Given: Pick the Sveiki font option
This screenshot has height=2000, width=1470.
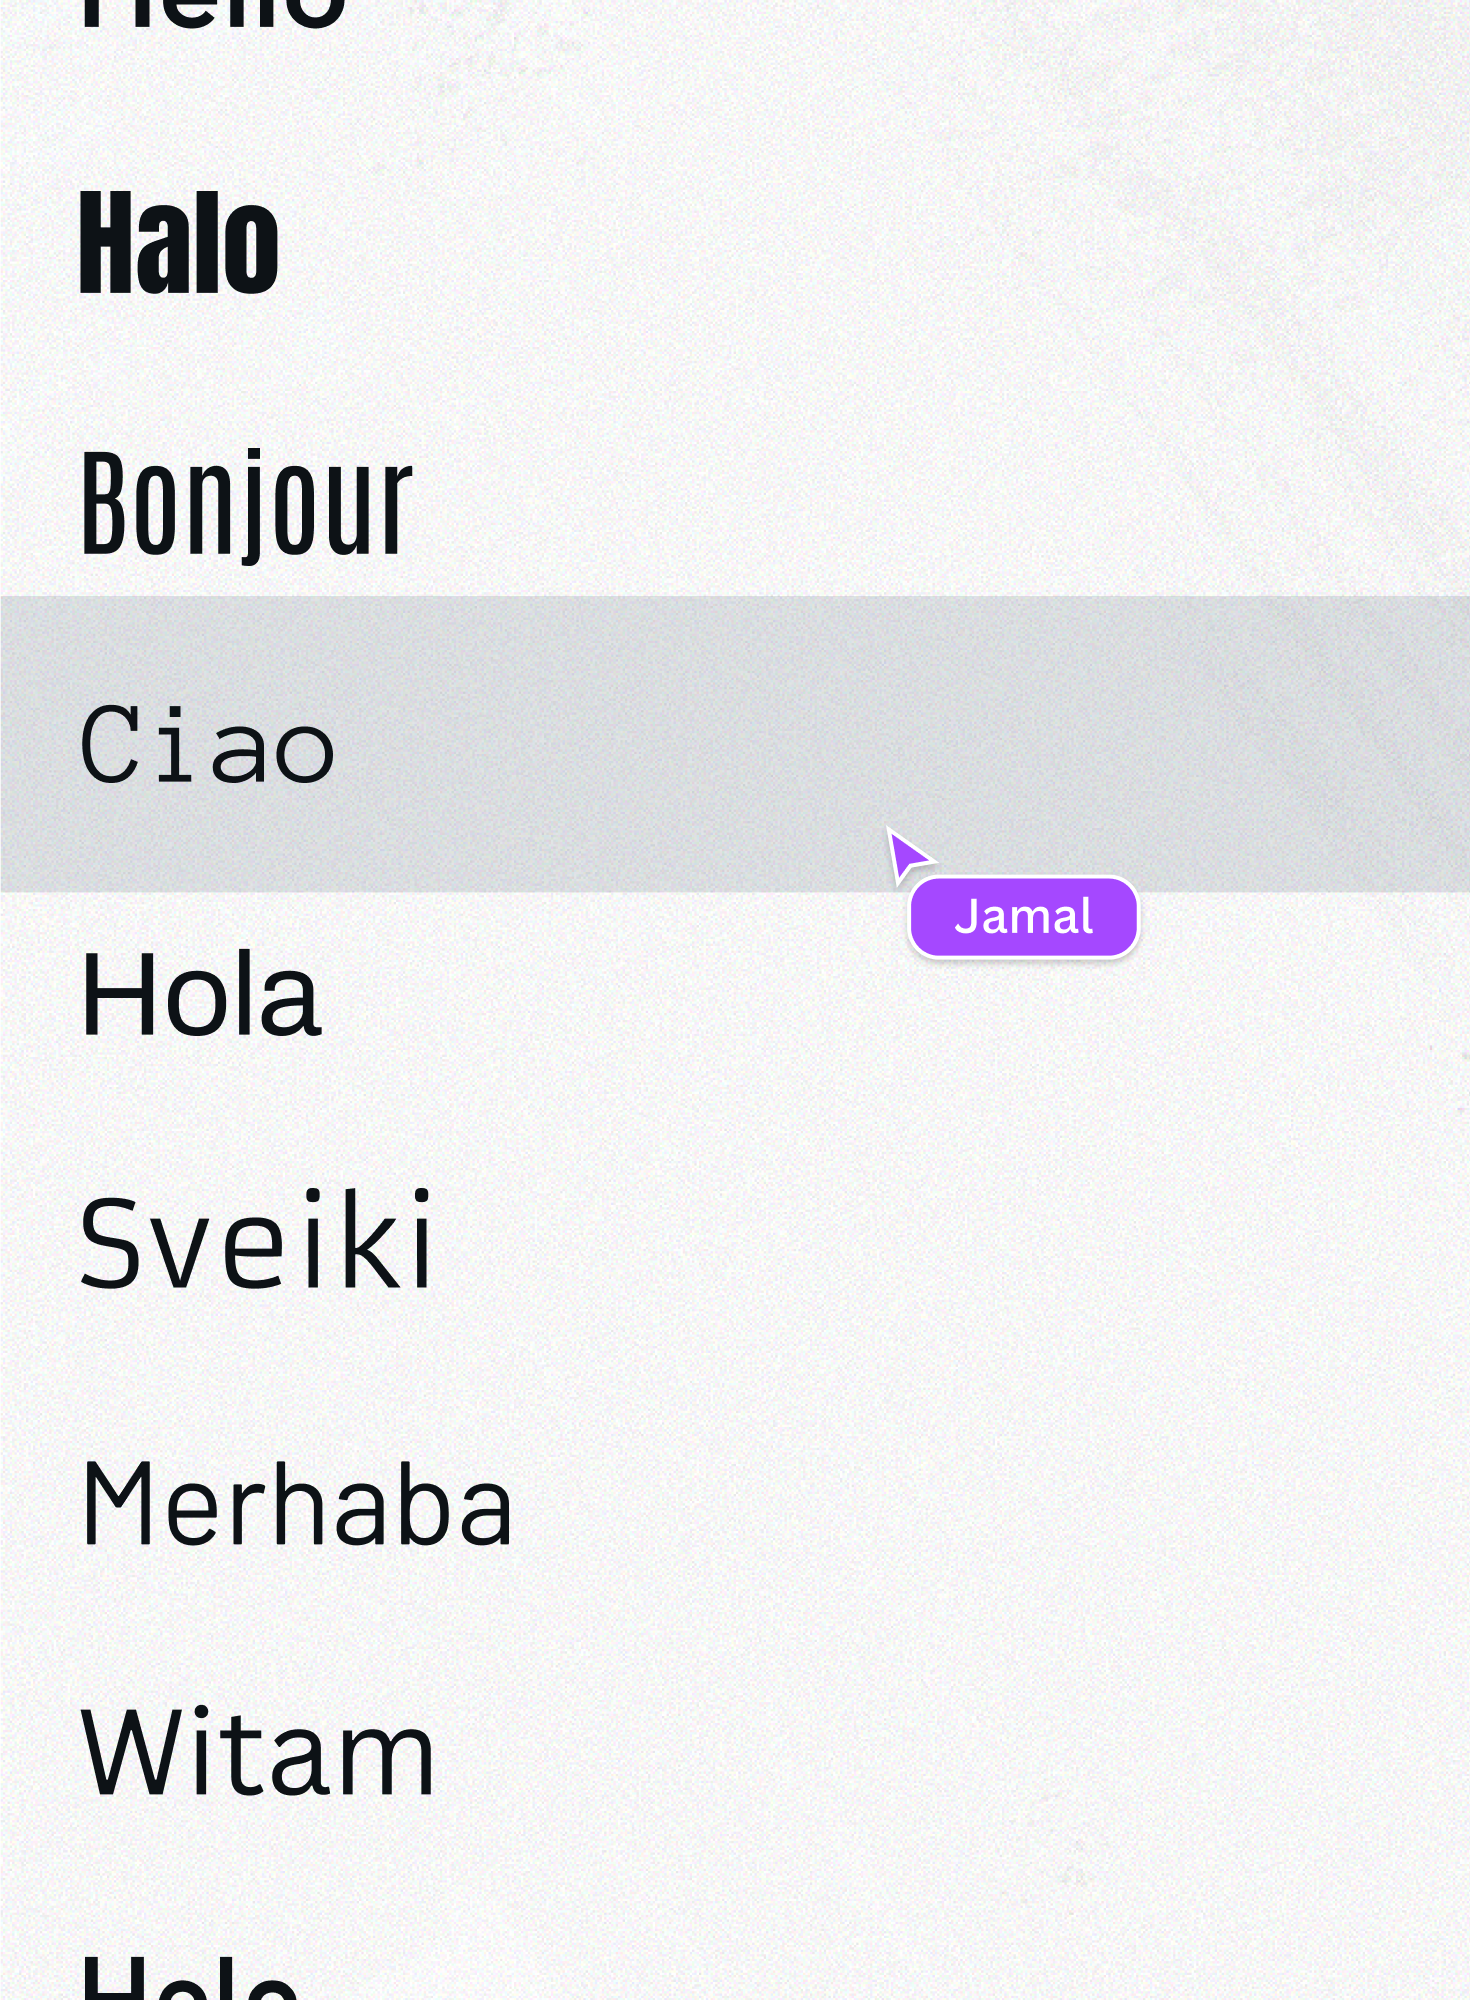Looking at the screenshot, I should (x=256, y=1241).
